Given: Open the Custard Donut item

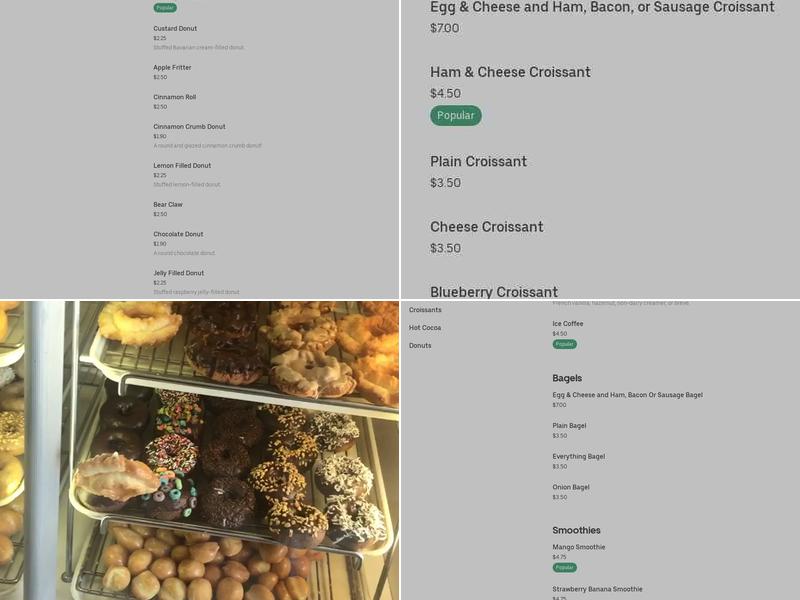Looking at the screenshot, I should tap(173, 28).
